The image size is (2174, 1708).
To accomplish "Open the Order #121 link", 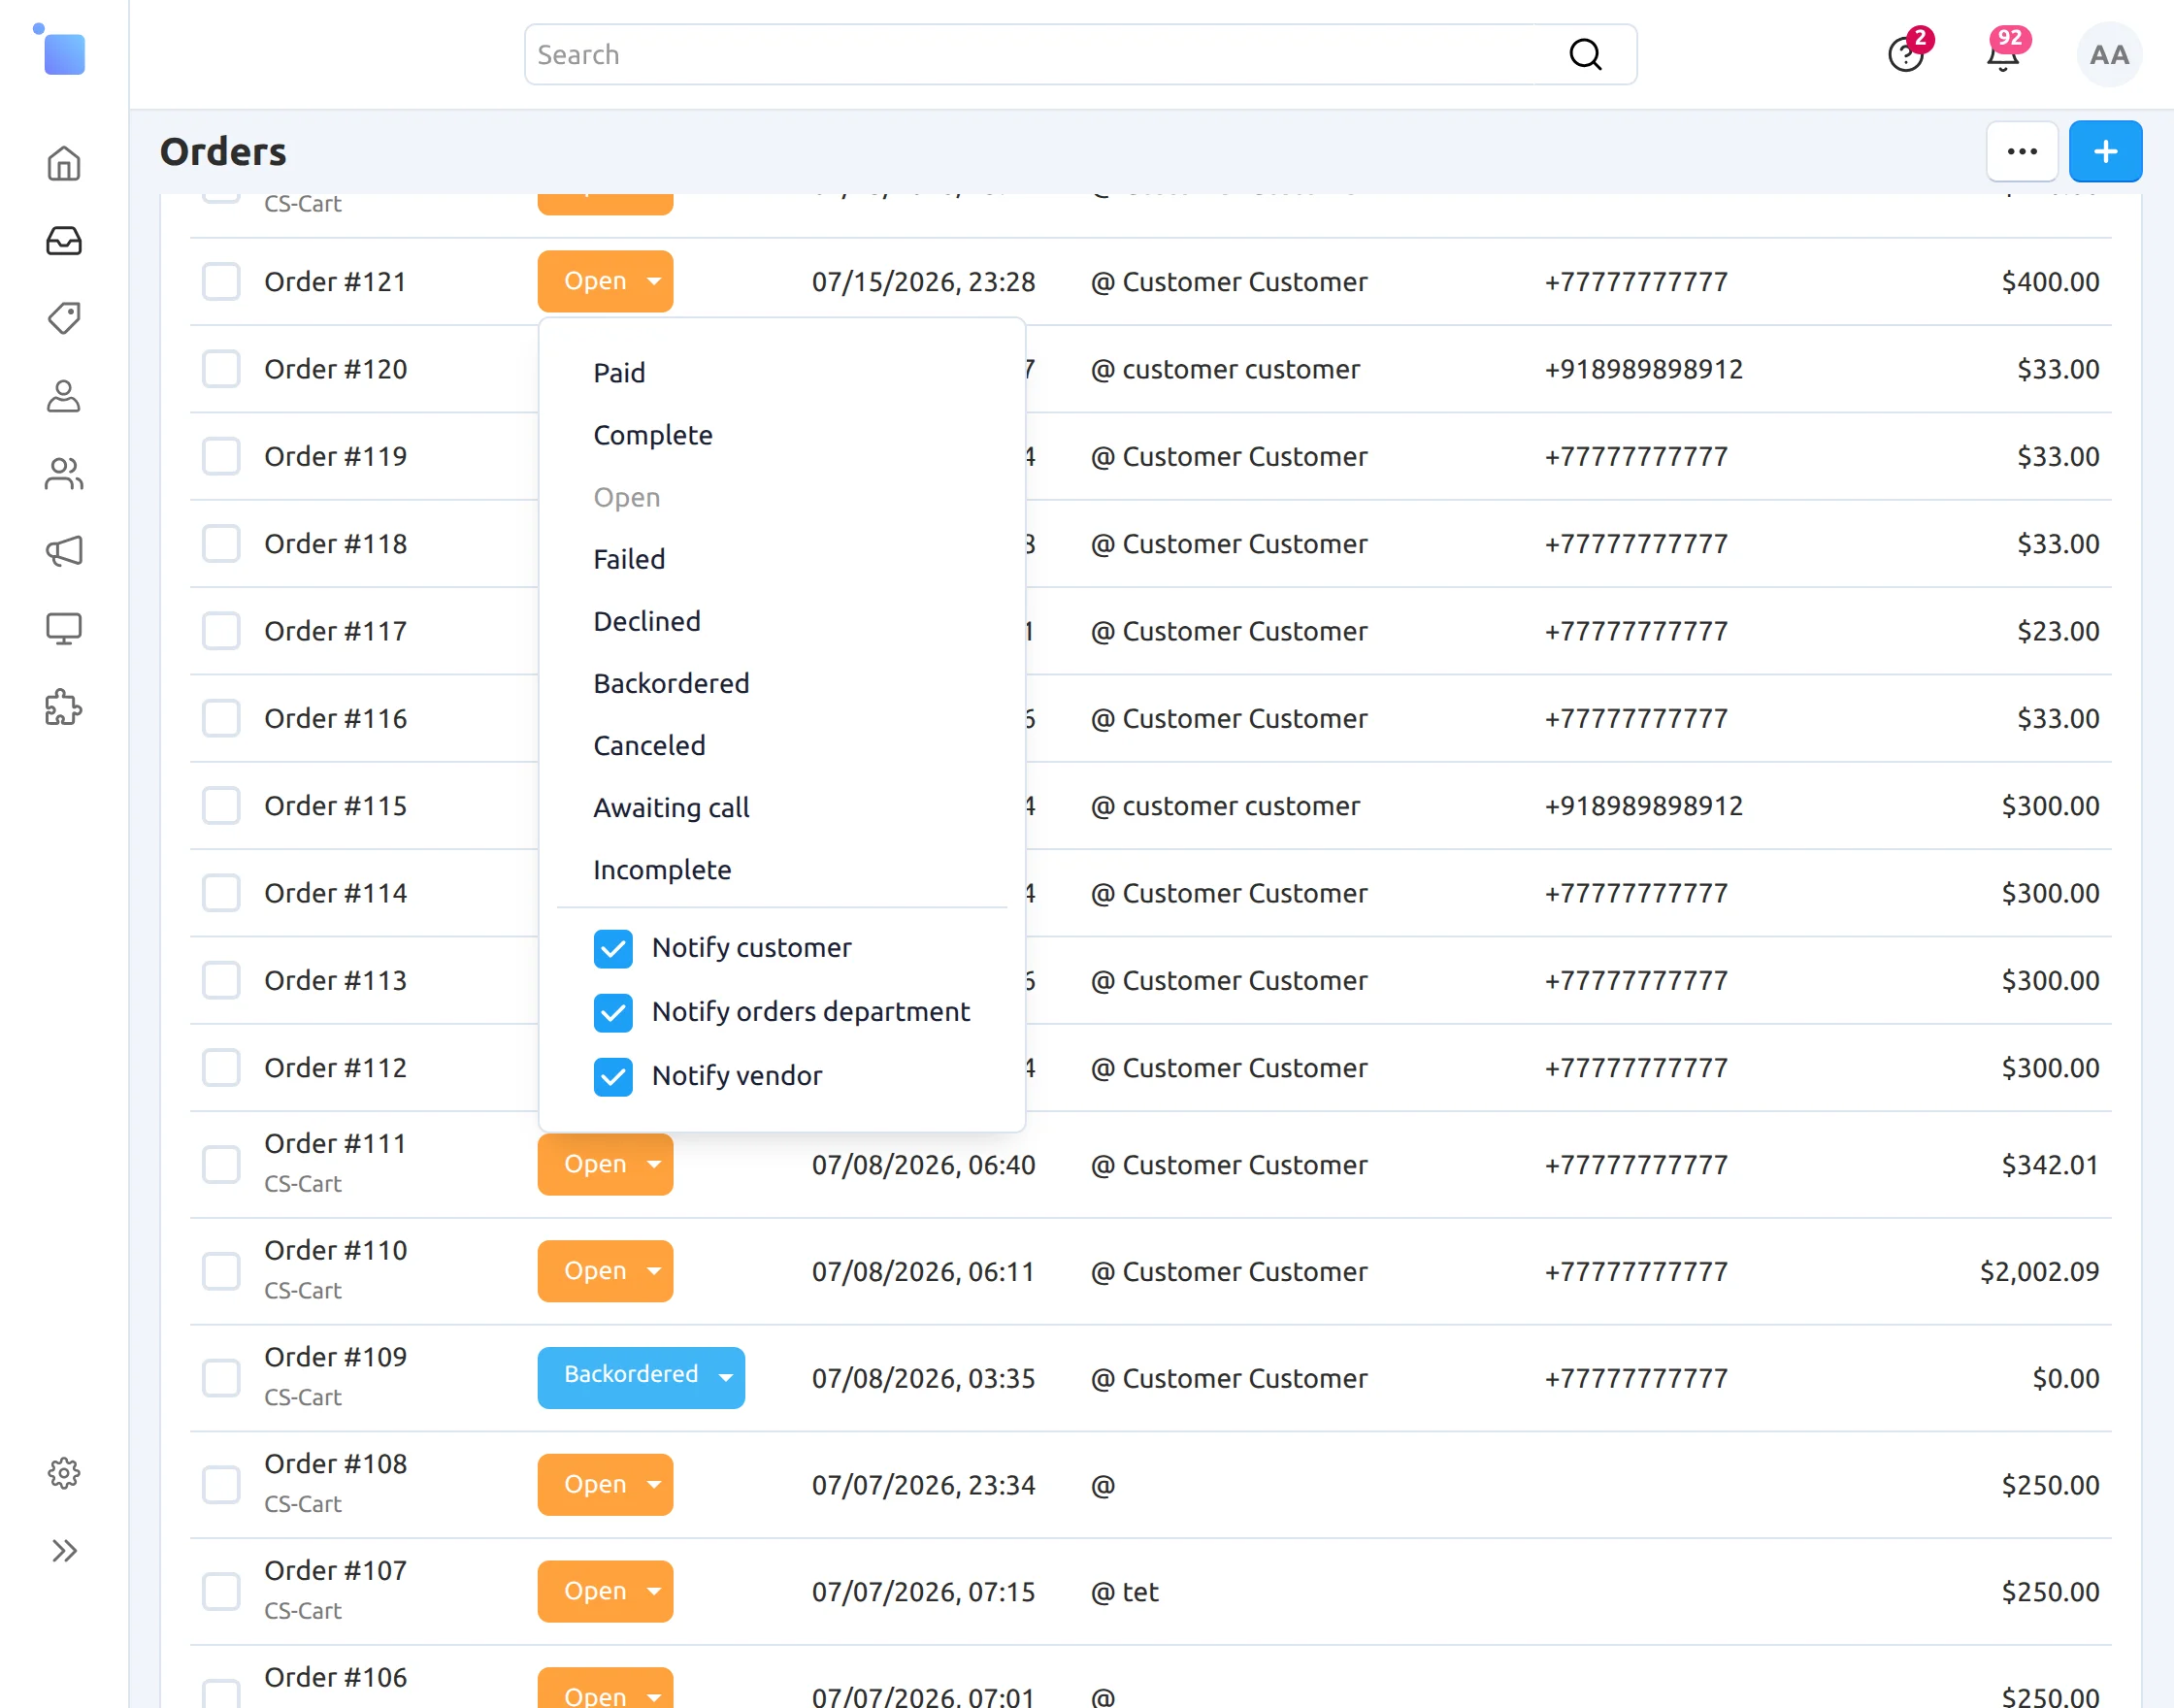I will coord(335,282).
